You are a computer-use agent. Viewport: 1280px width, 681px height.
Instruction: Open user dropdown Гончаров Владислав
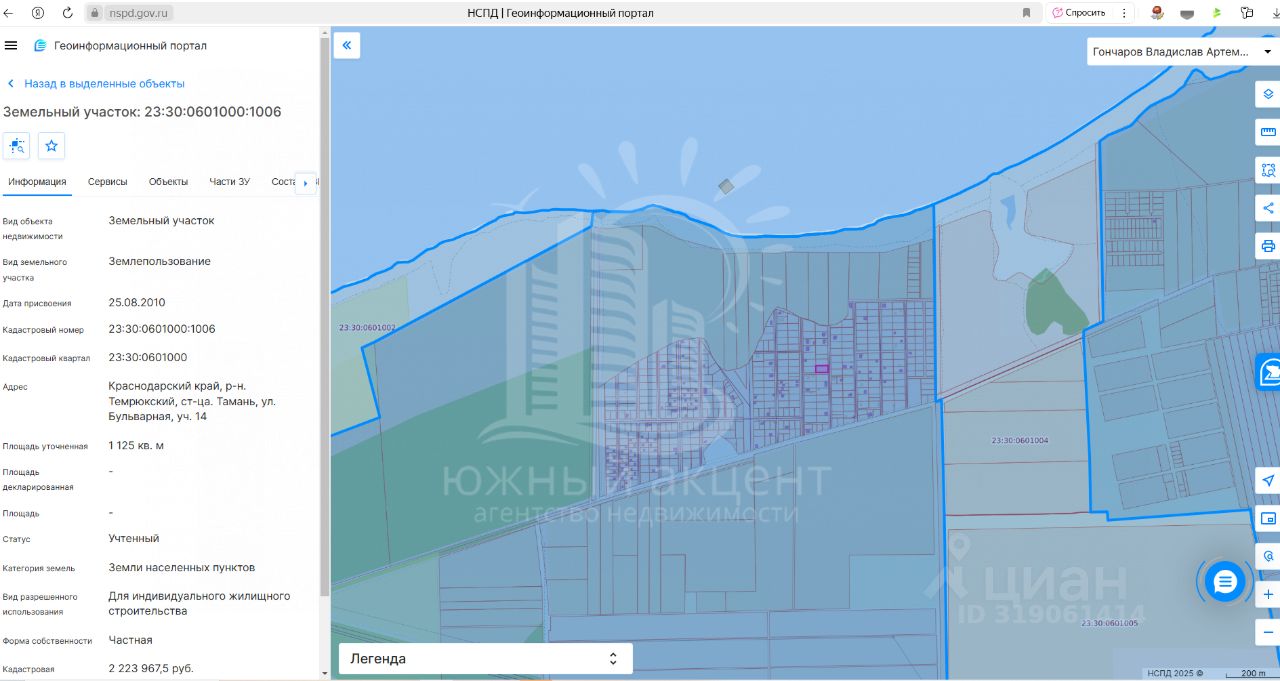click(1181, 51)
